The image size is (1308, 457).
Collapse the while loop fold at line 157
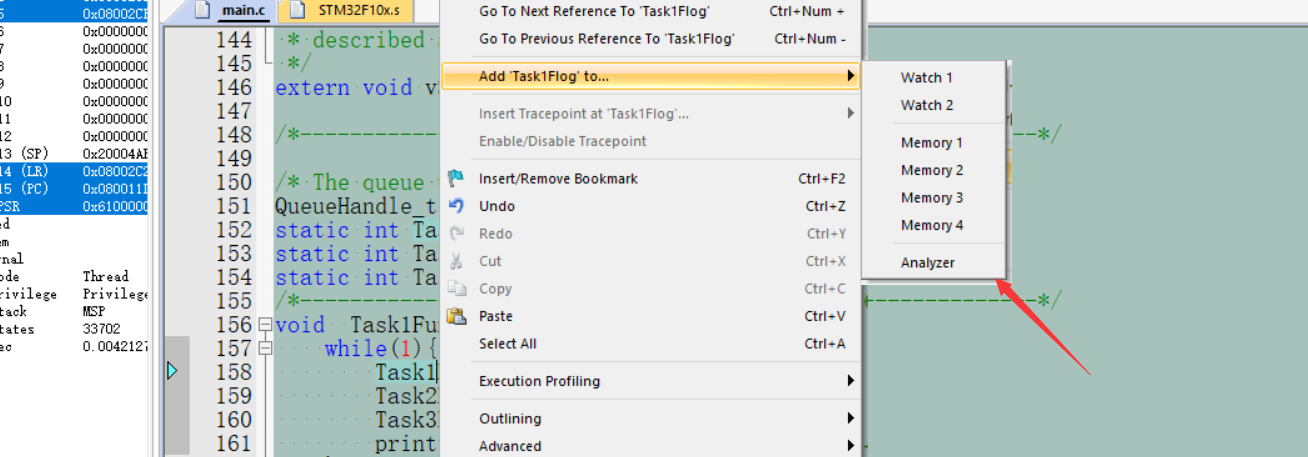click(265, 348)
